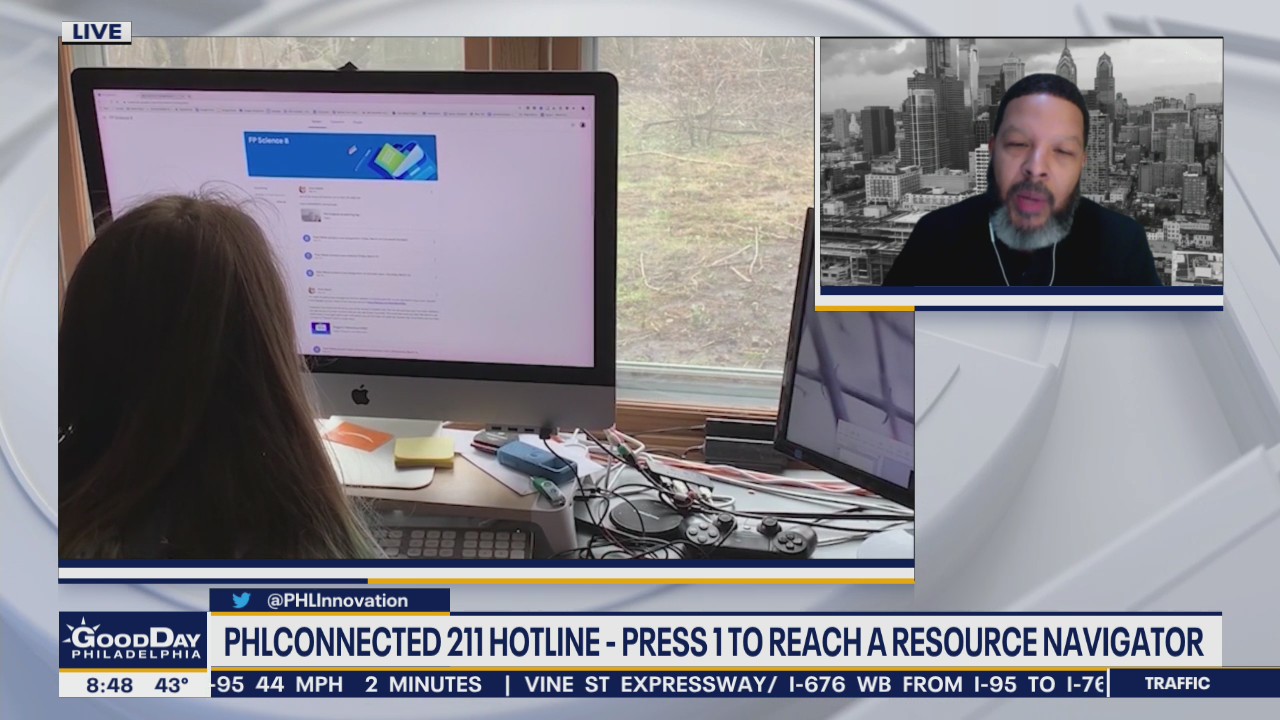Click the TRAFFIC label box
This screenshot has height=720, width=1280.
tap(1177, 684)
